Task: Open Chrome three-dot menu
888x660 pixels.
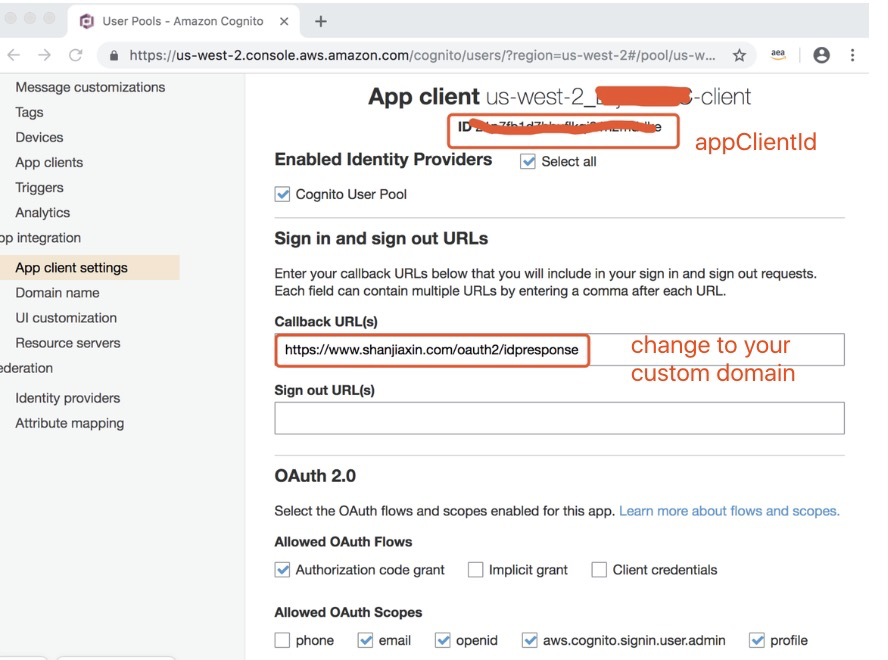Action: click(852, 55)
